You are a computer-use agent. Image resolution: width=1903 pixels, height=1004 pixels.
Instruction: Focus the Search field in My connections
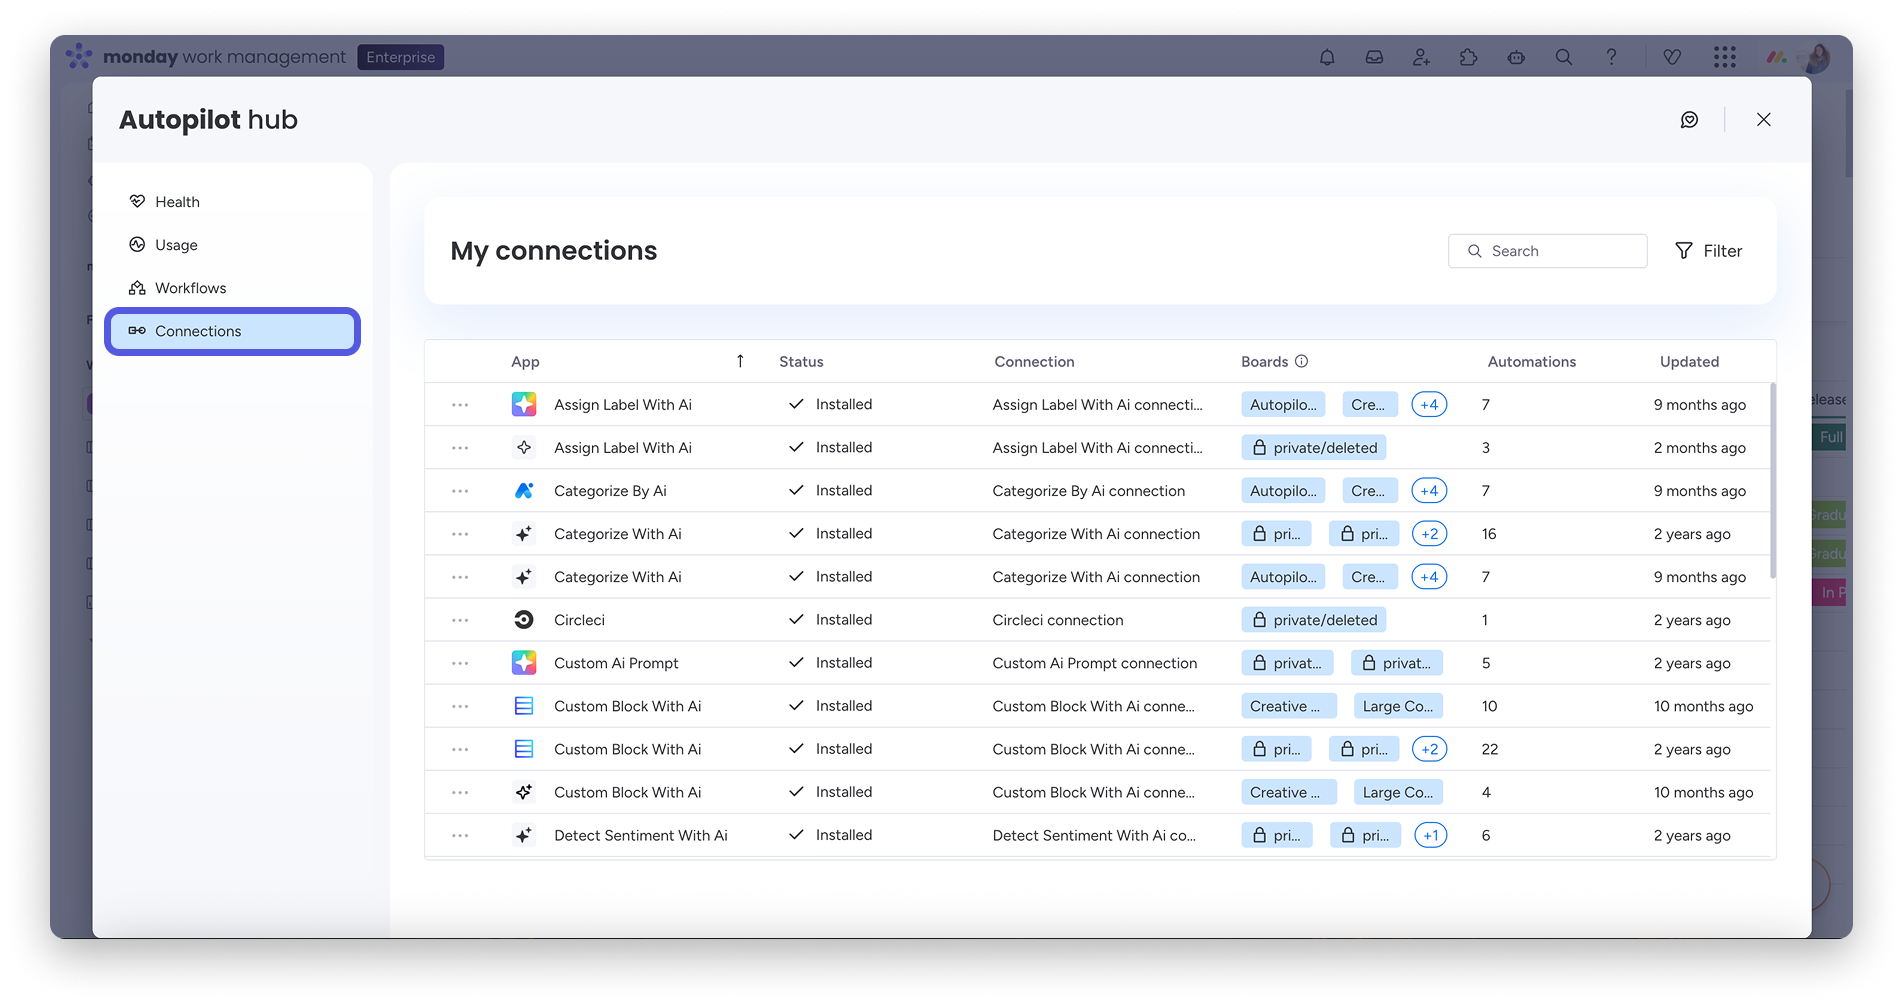pos(1547,251)
